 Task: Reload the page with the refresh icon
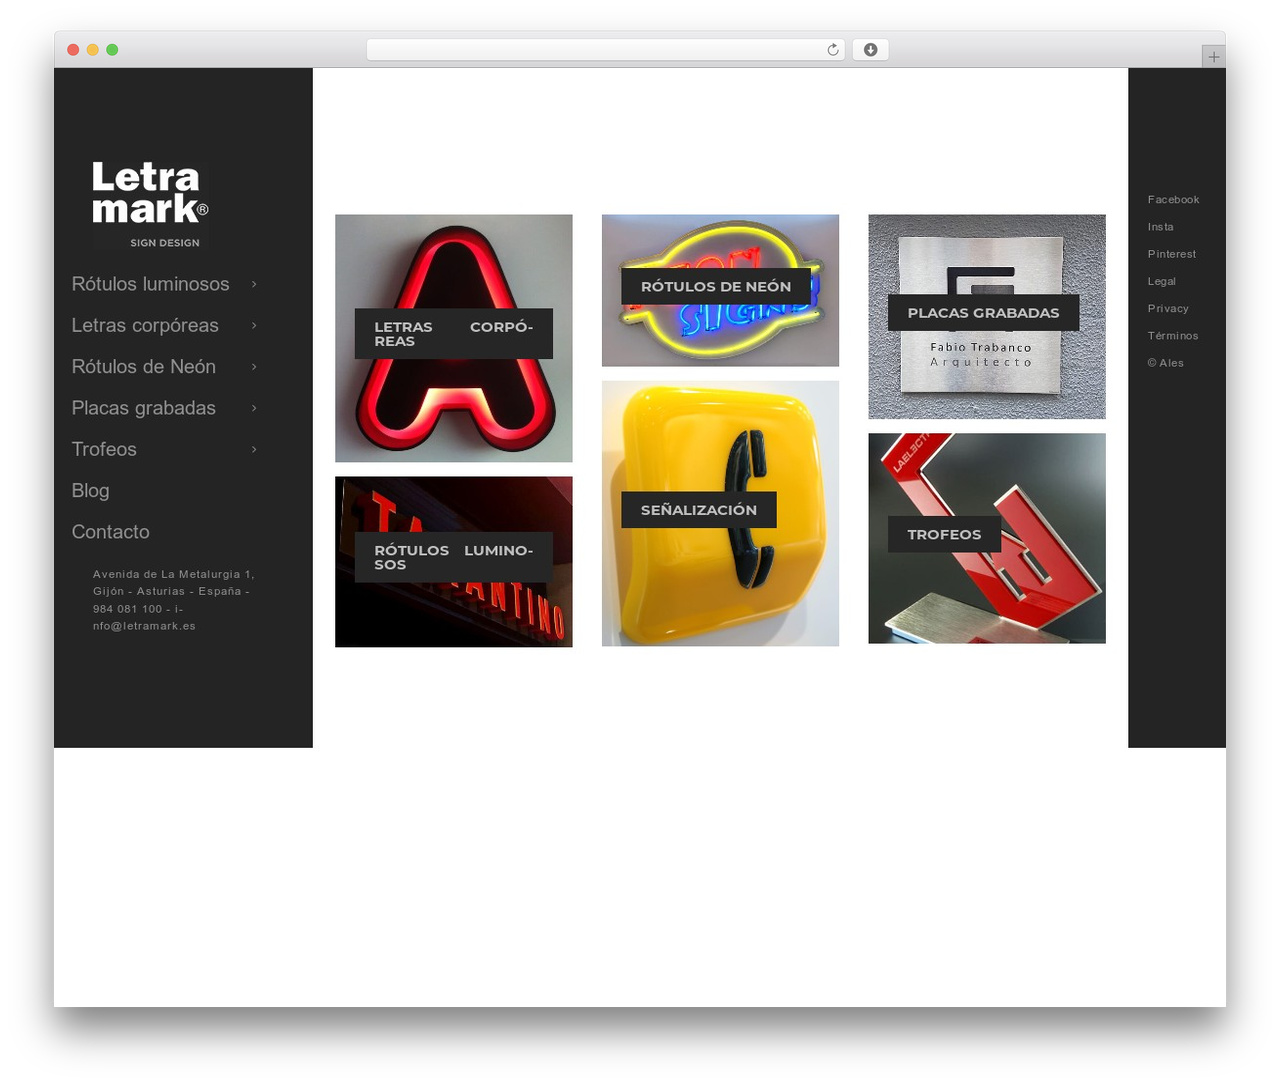832,50
